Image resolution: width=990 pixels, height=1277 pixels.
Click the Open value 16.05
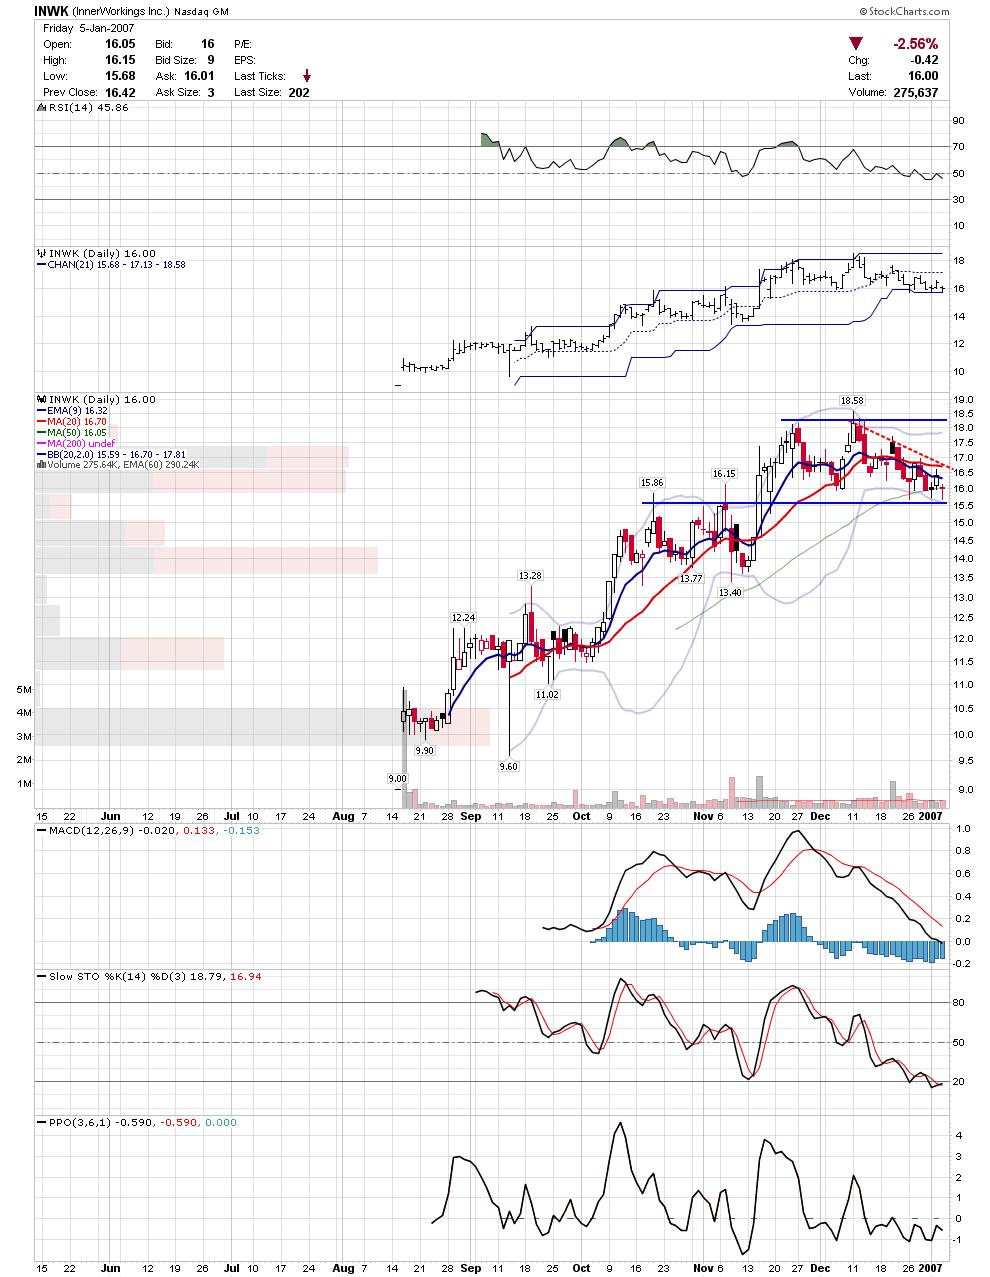click(121, 45)
